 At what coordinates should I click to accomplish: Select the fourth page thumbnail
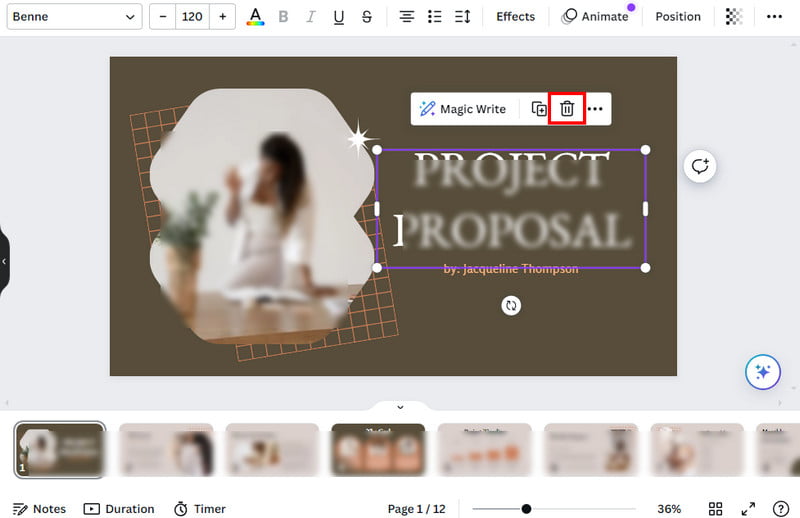coord(378,449)
